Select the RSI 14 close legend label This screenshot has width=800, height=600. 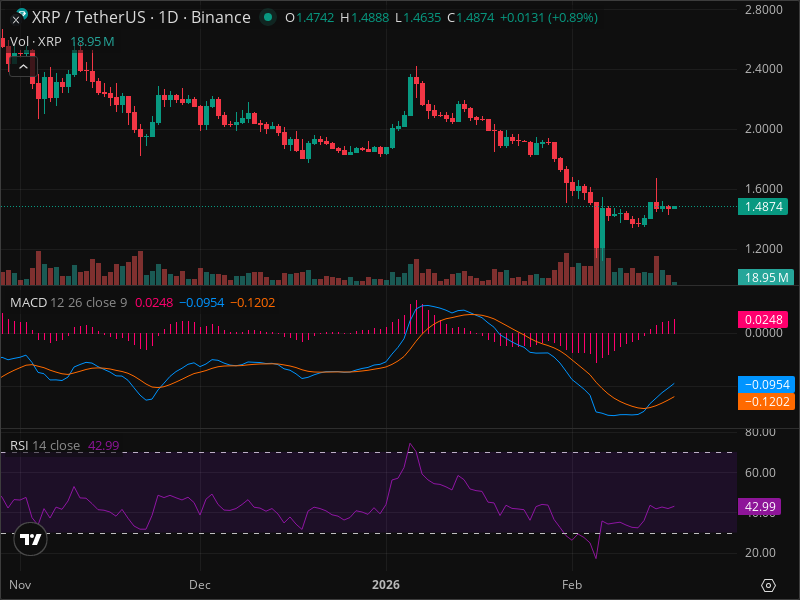(45, 445)
